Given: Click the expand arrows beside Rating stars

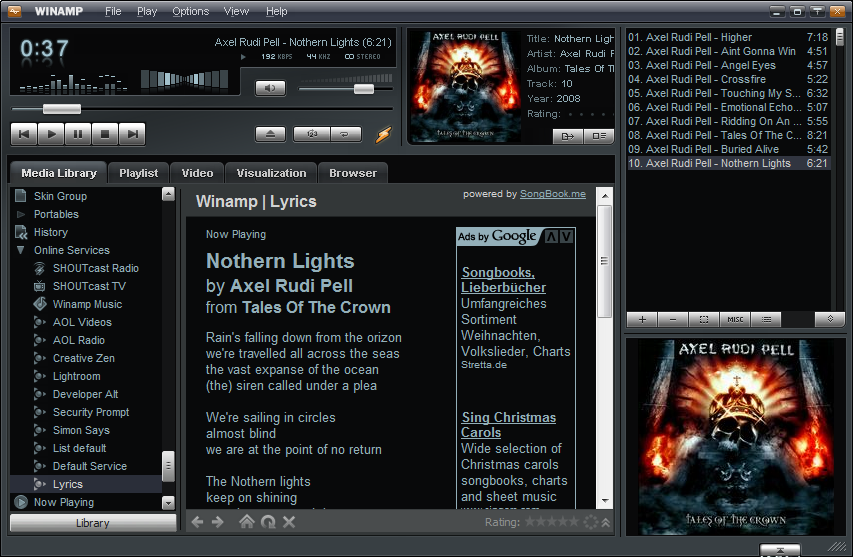Looking at the screenshot, I should (605, 523).
